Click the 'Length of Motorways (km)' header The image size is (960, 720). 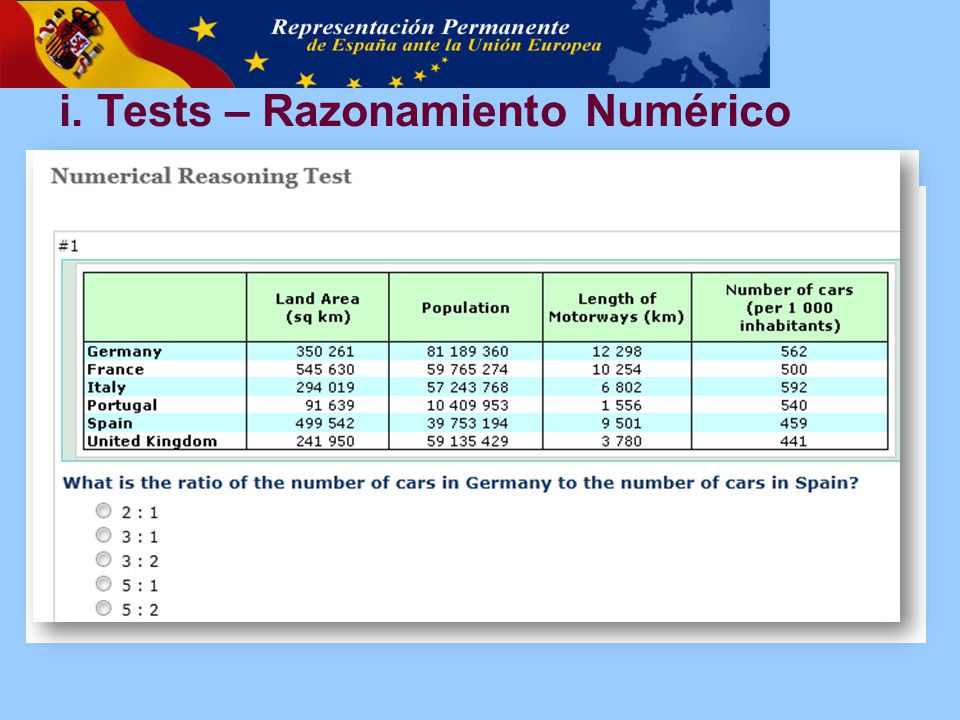pos(617,307)
